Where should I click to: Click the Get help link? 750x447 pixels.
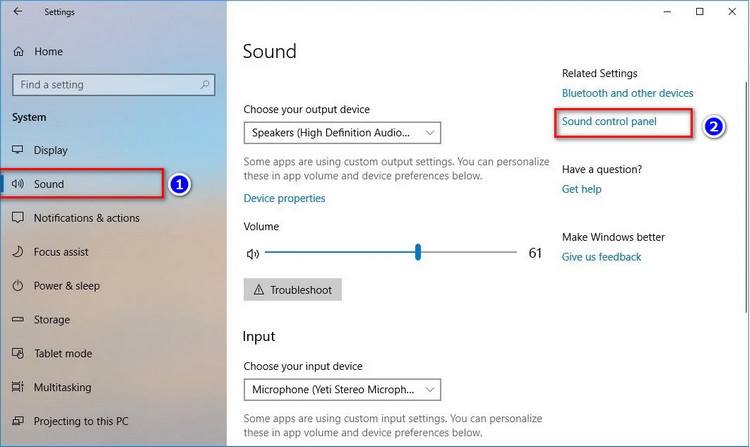(581, 189)
